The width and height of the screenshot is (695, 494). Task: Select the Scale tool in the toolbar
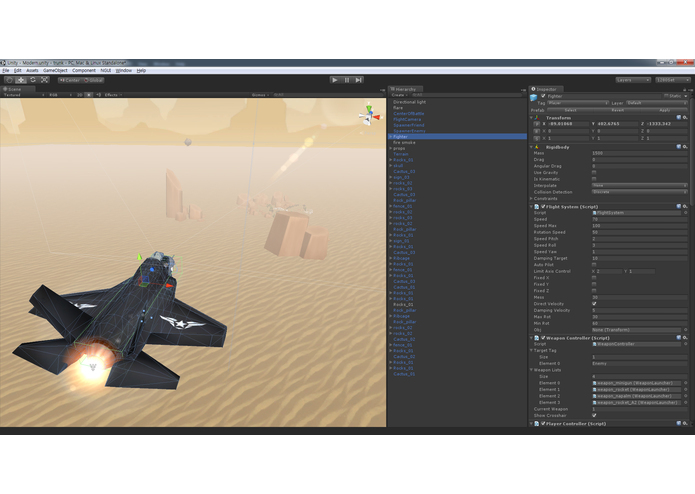[x=45, y=80]
